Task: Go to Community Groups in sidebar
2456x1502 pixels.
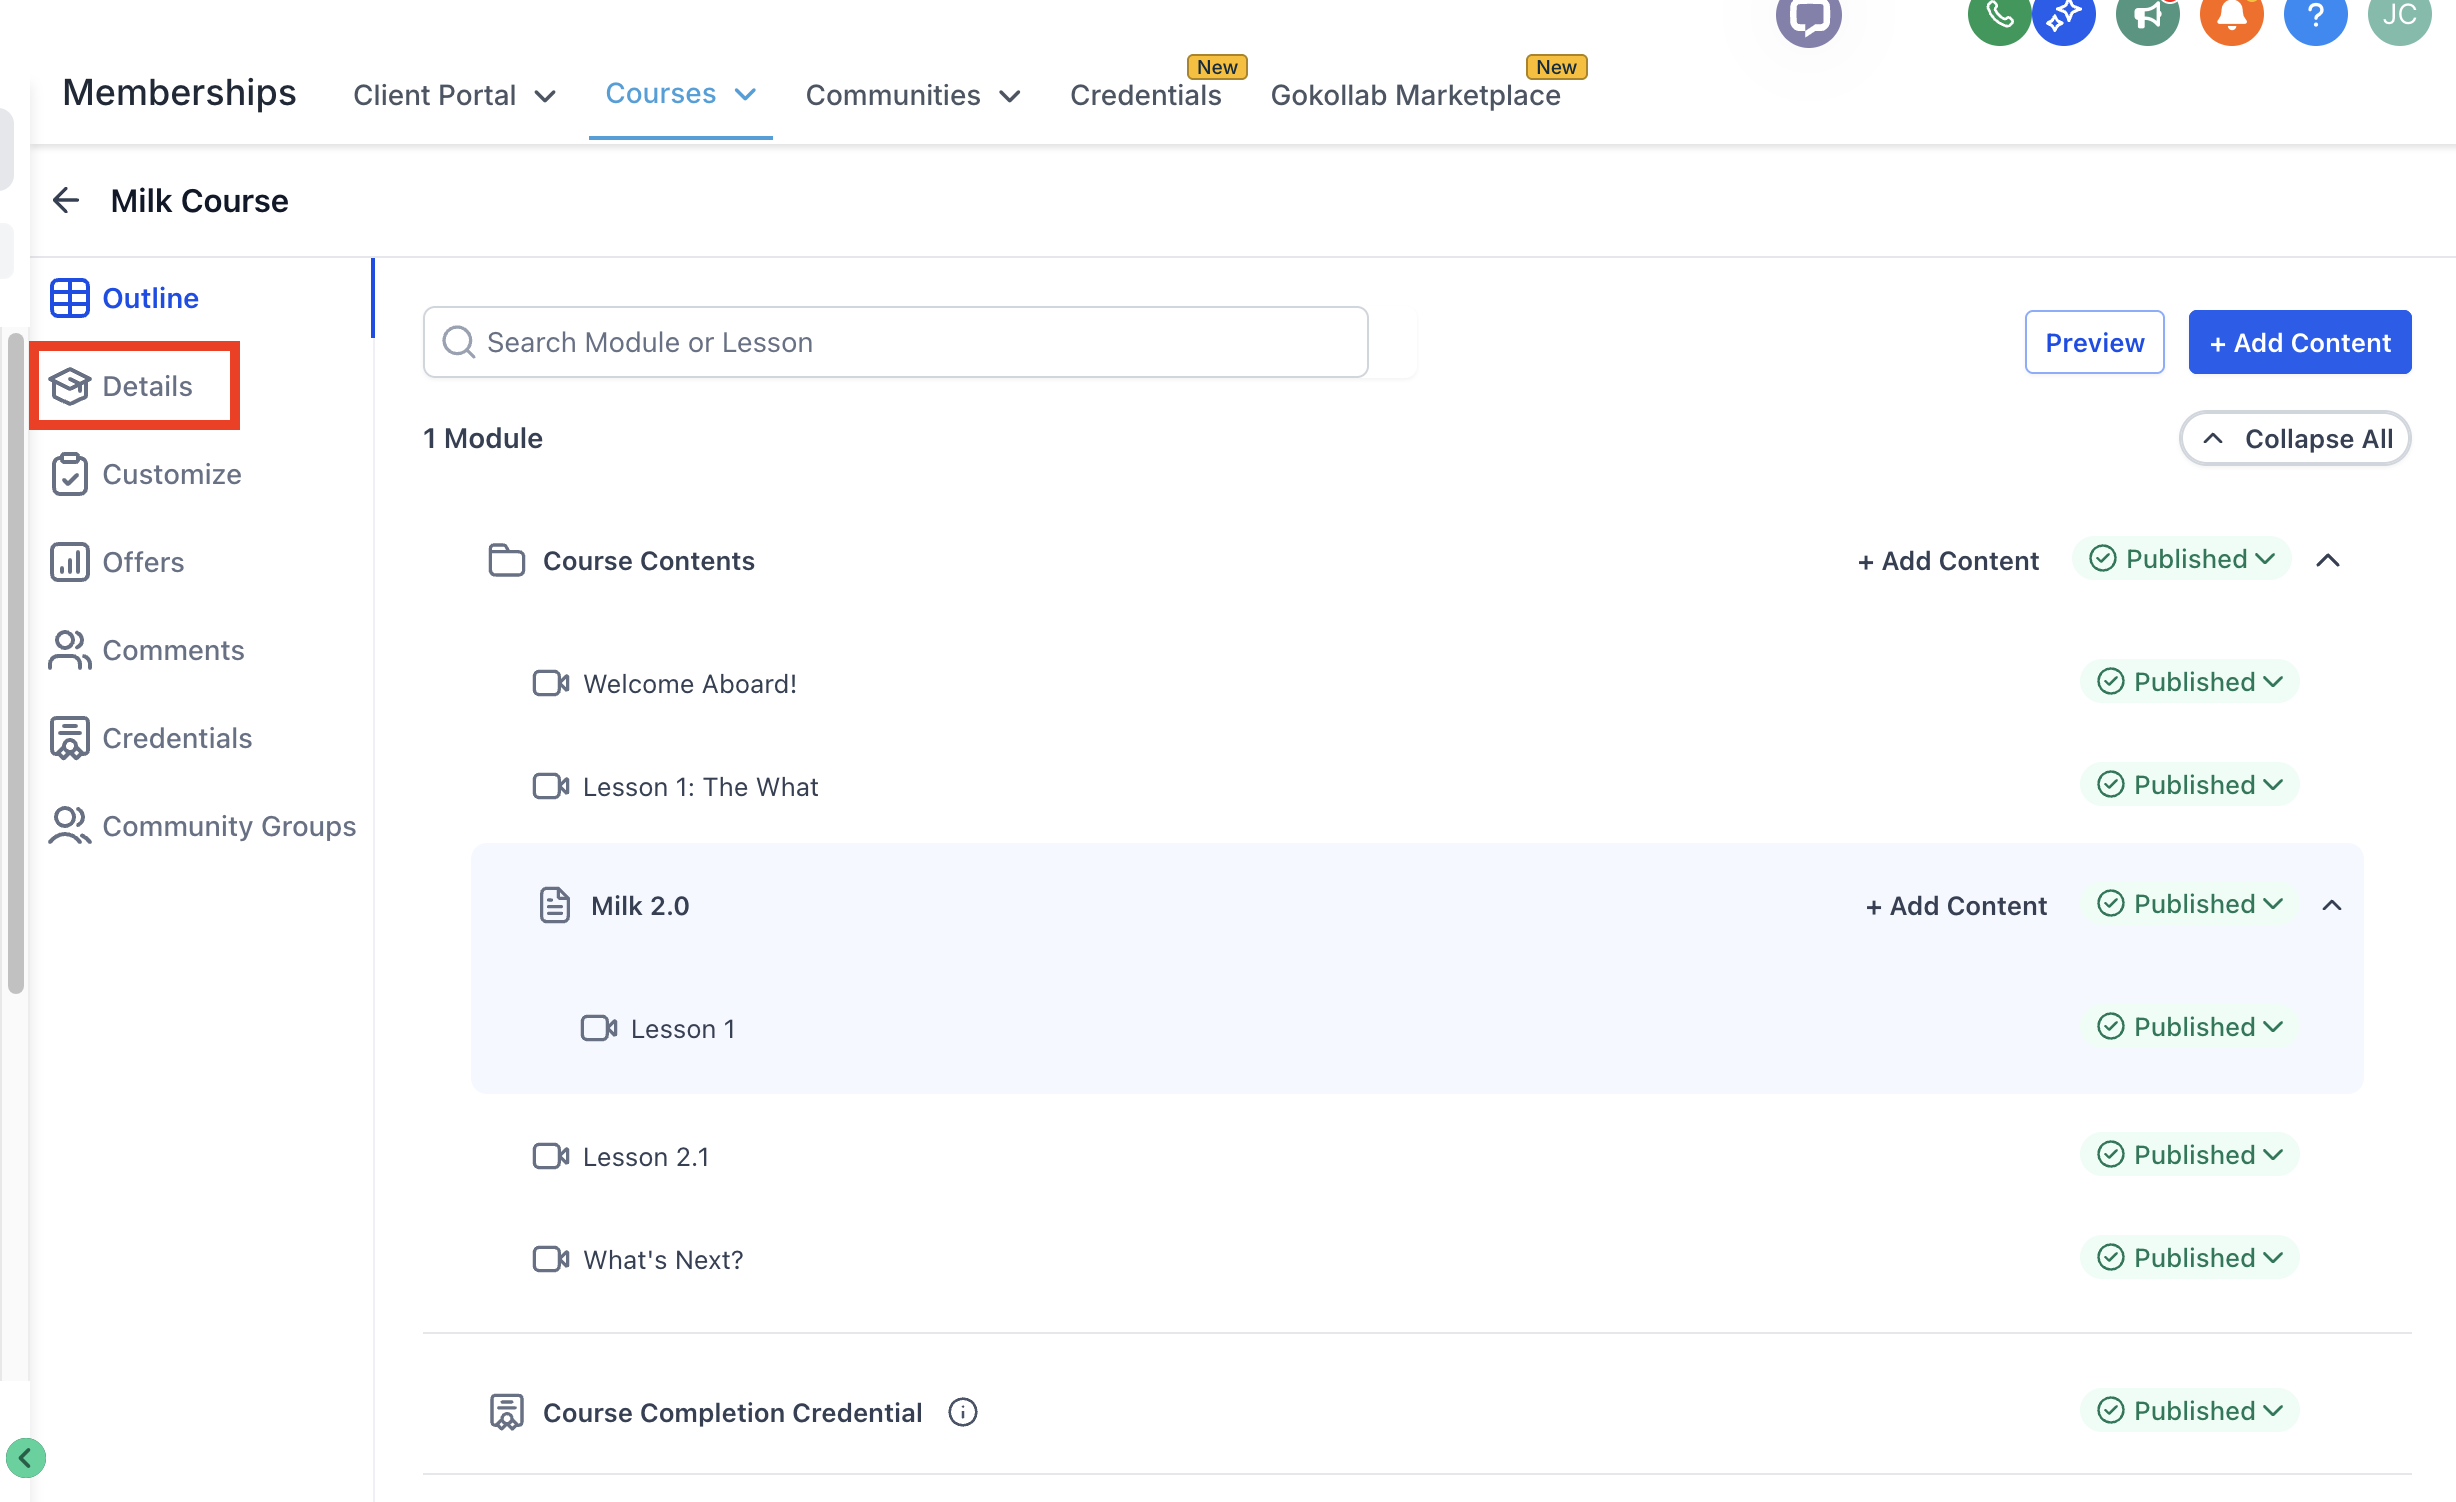Action: coord(228,826)
